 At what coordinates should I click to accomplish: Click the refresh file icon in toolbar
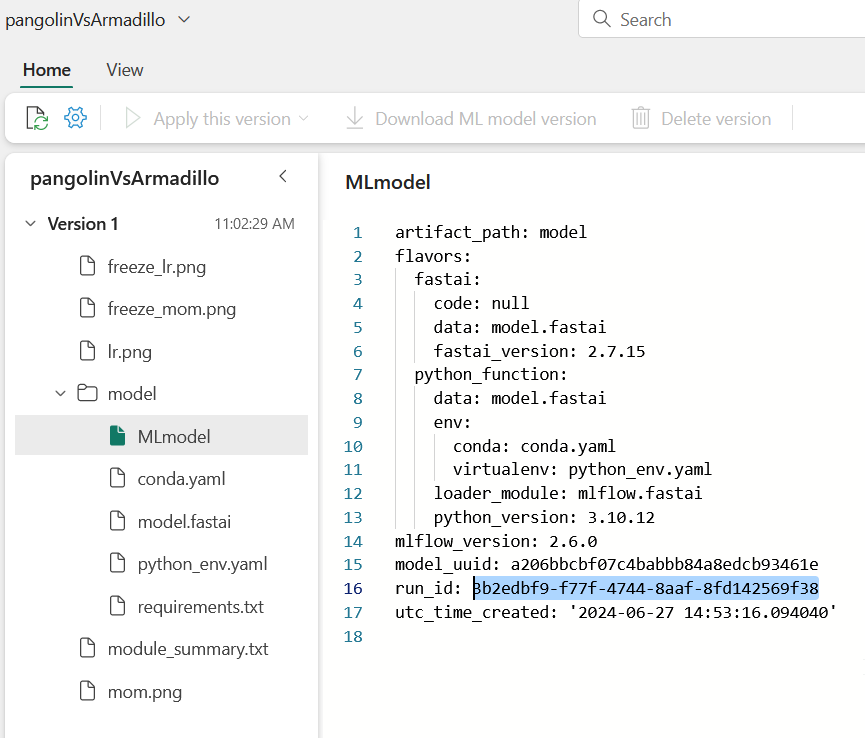pyautogui.click(x=37, y=118)
